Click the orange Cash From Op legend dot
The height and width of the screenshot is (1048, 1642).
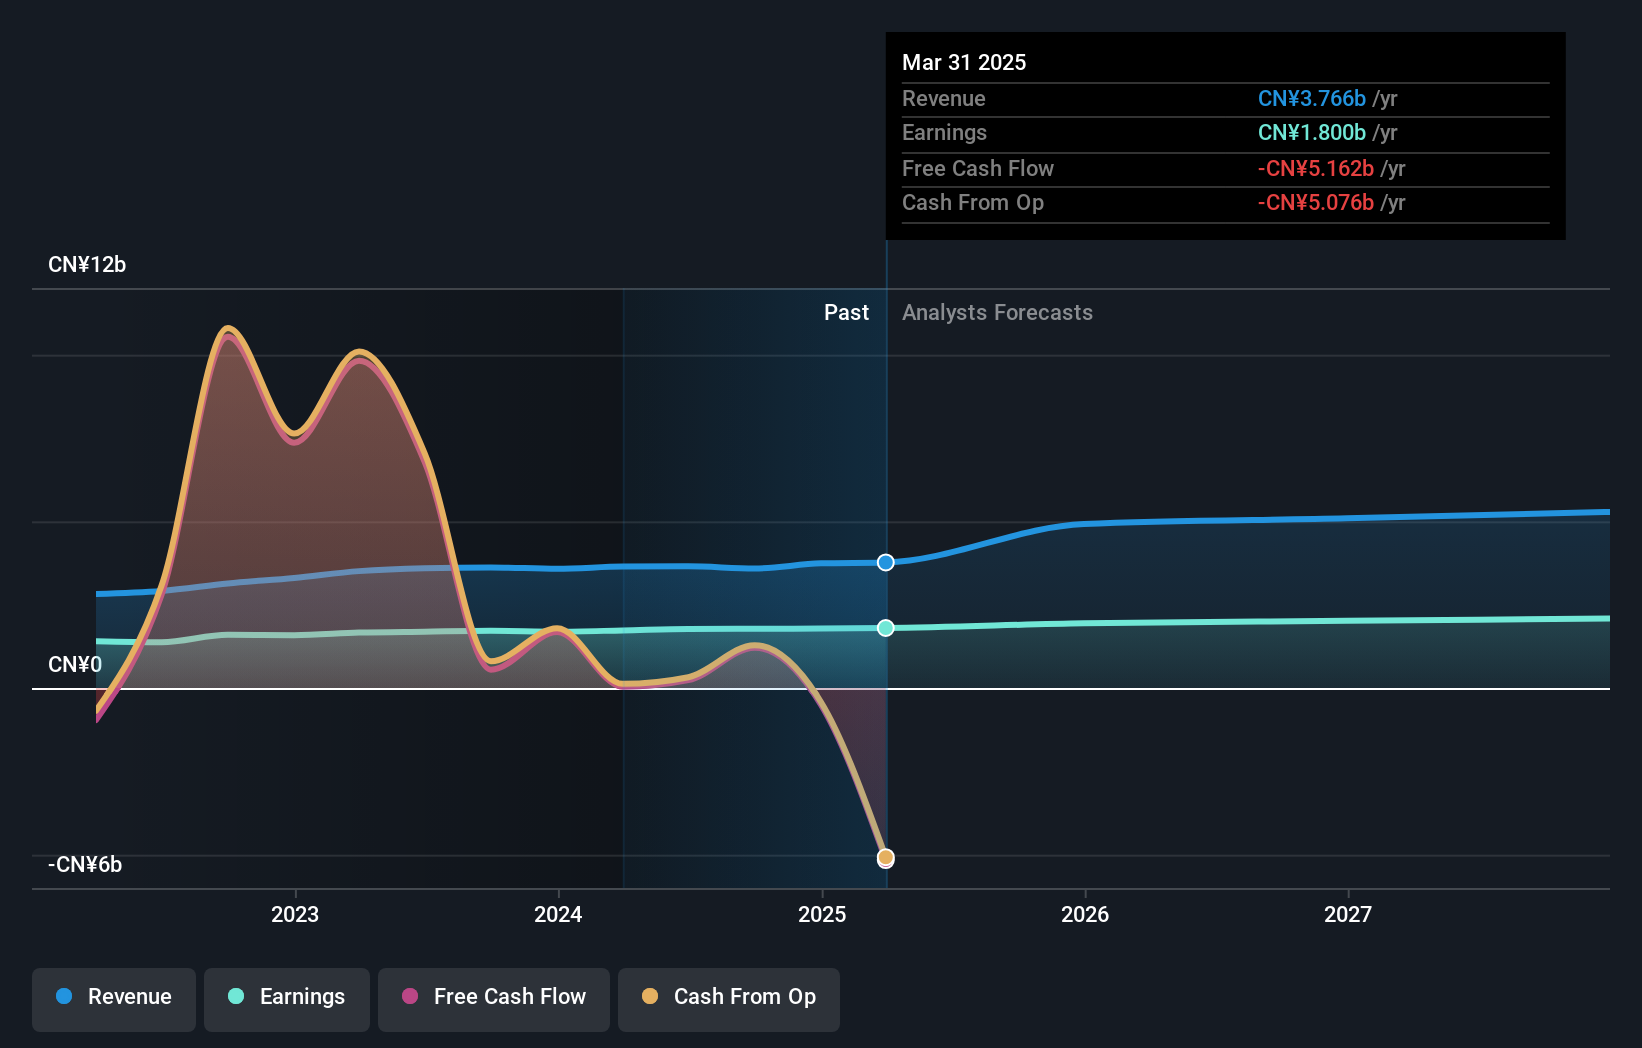coord(650,996)
